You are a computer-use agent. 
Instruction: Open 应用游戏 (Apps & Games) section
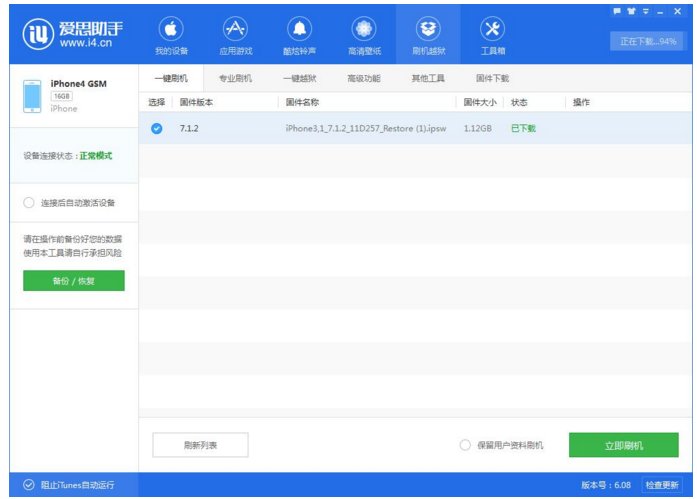point(236,36)
